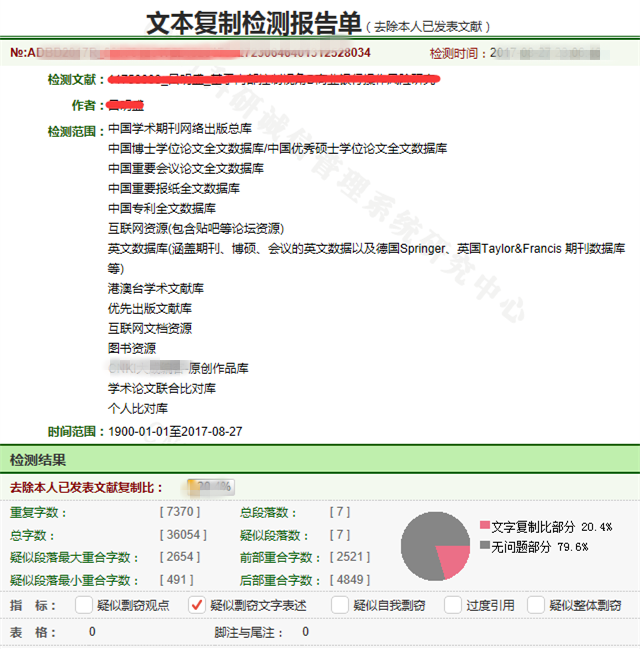
Task: Click 中国学术期刊网络出版总库 entry
Action: click(180, 129)
